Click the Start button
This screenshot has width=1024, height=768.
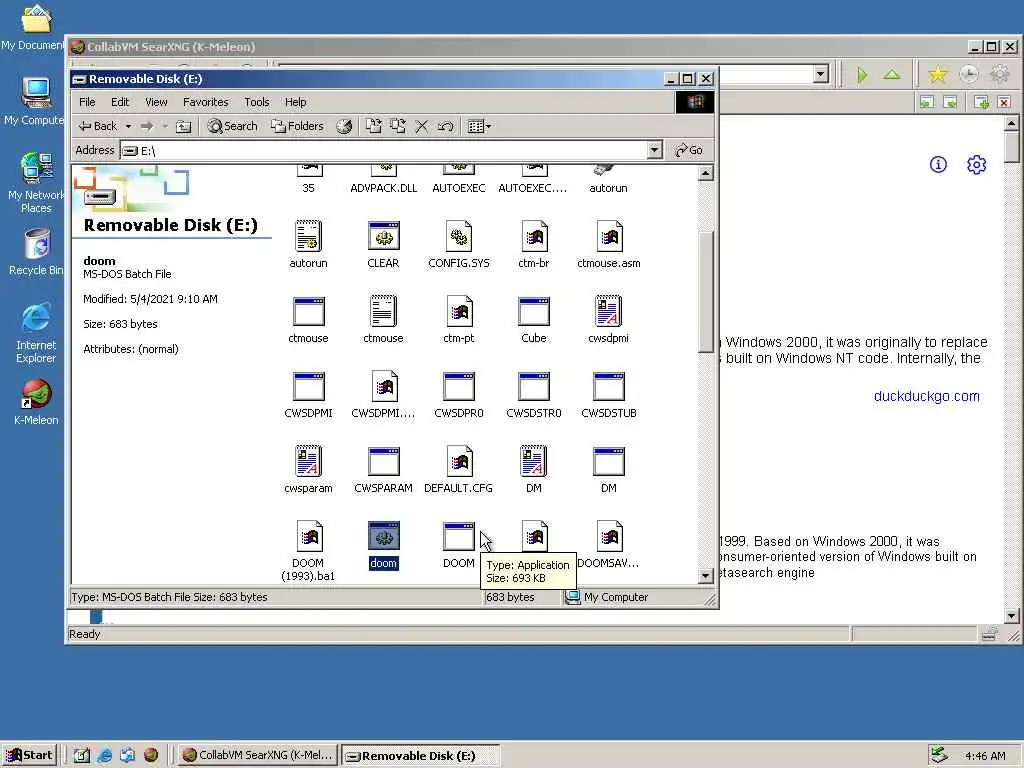point(30,755)
